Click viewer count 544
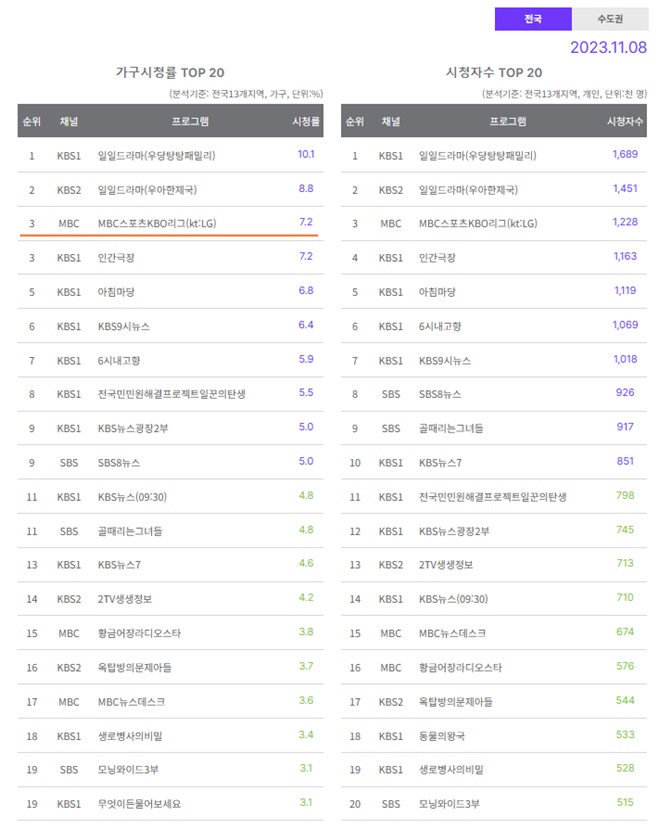Screen dimensions: 658x829 point(625,701)
